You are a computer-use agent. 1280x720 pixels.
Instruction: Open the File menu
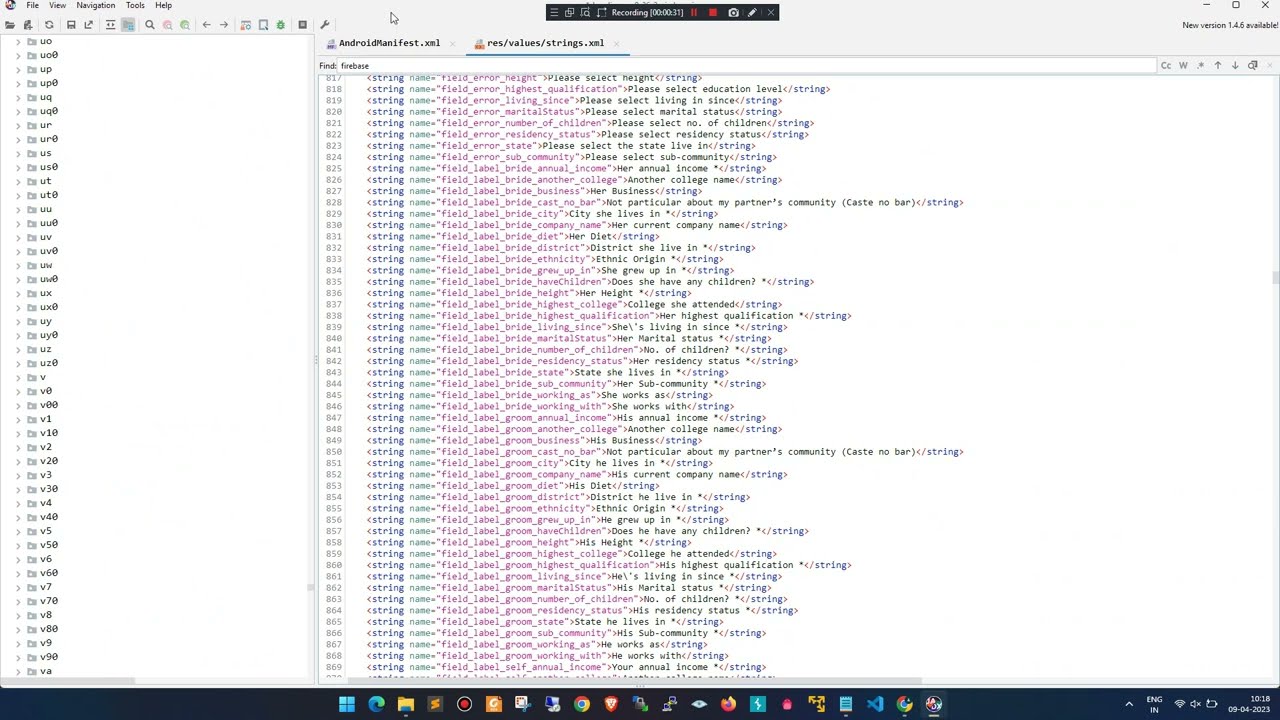[x=33, y=5]
